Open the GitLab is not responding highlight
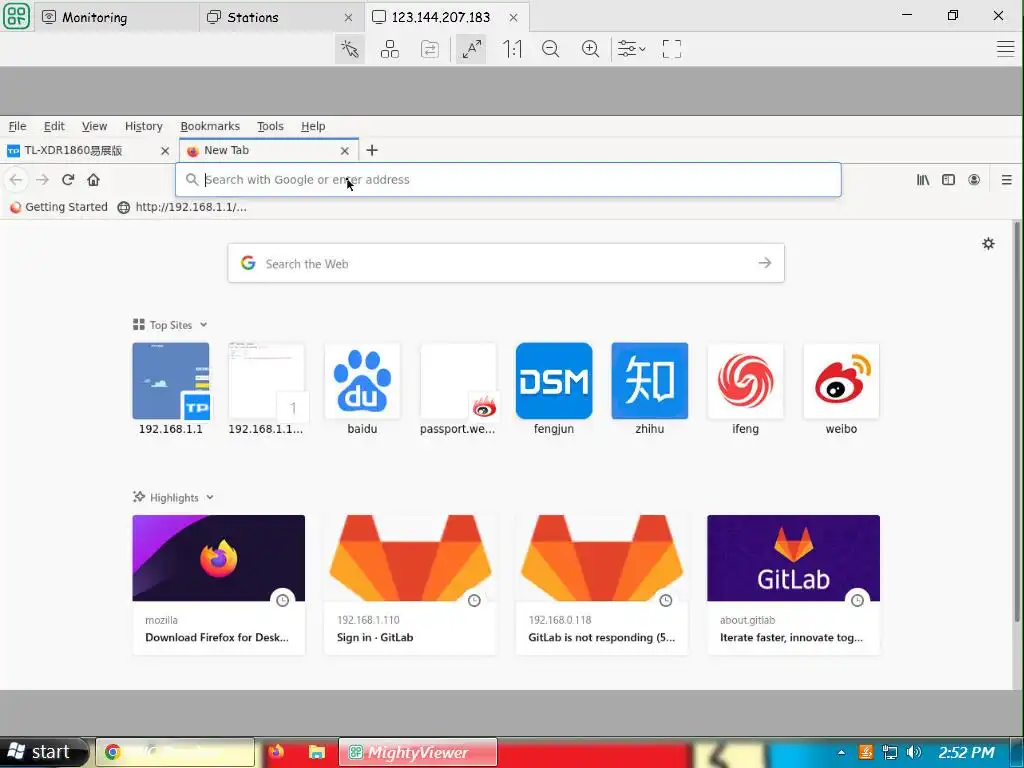Screen dimensions: 1024x768 (x=602, y=584)
